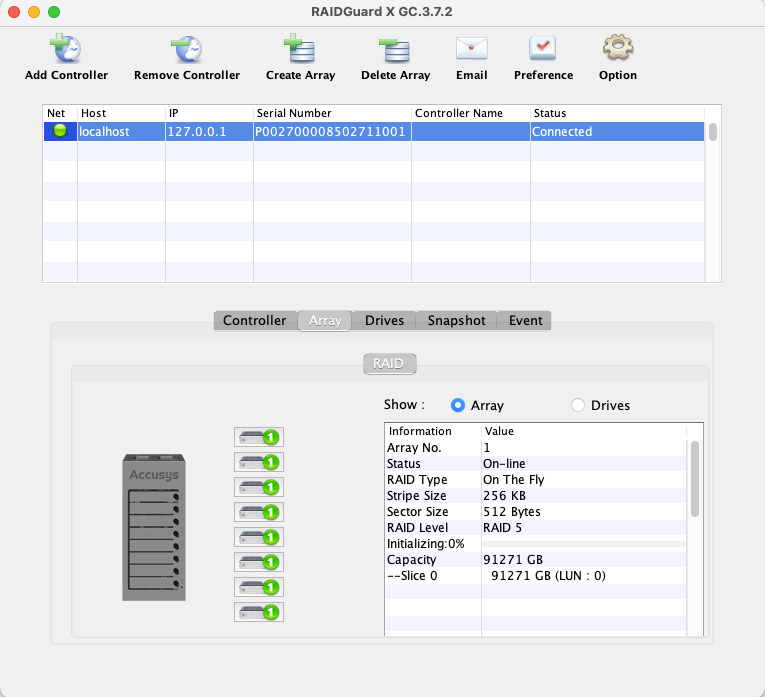Click the Serial Number column header
The height and width of the screenshot is (697, 765).
(x=332, y=113)
